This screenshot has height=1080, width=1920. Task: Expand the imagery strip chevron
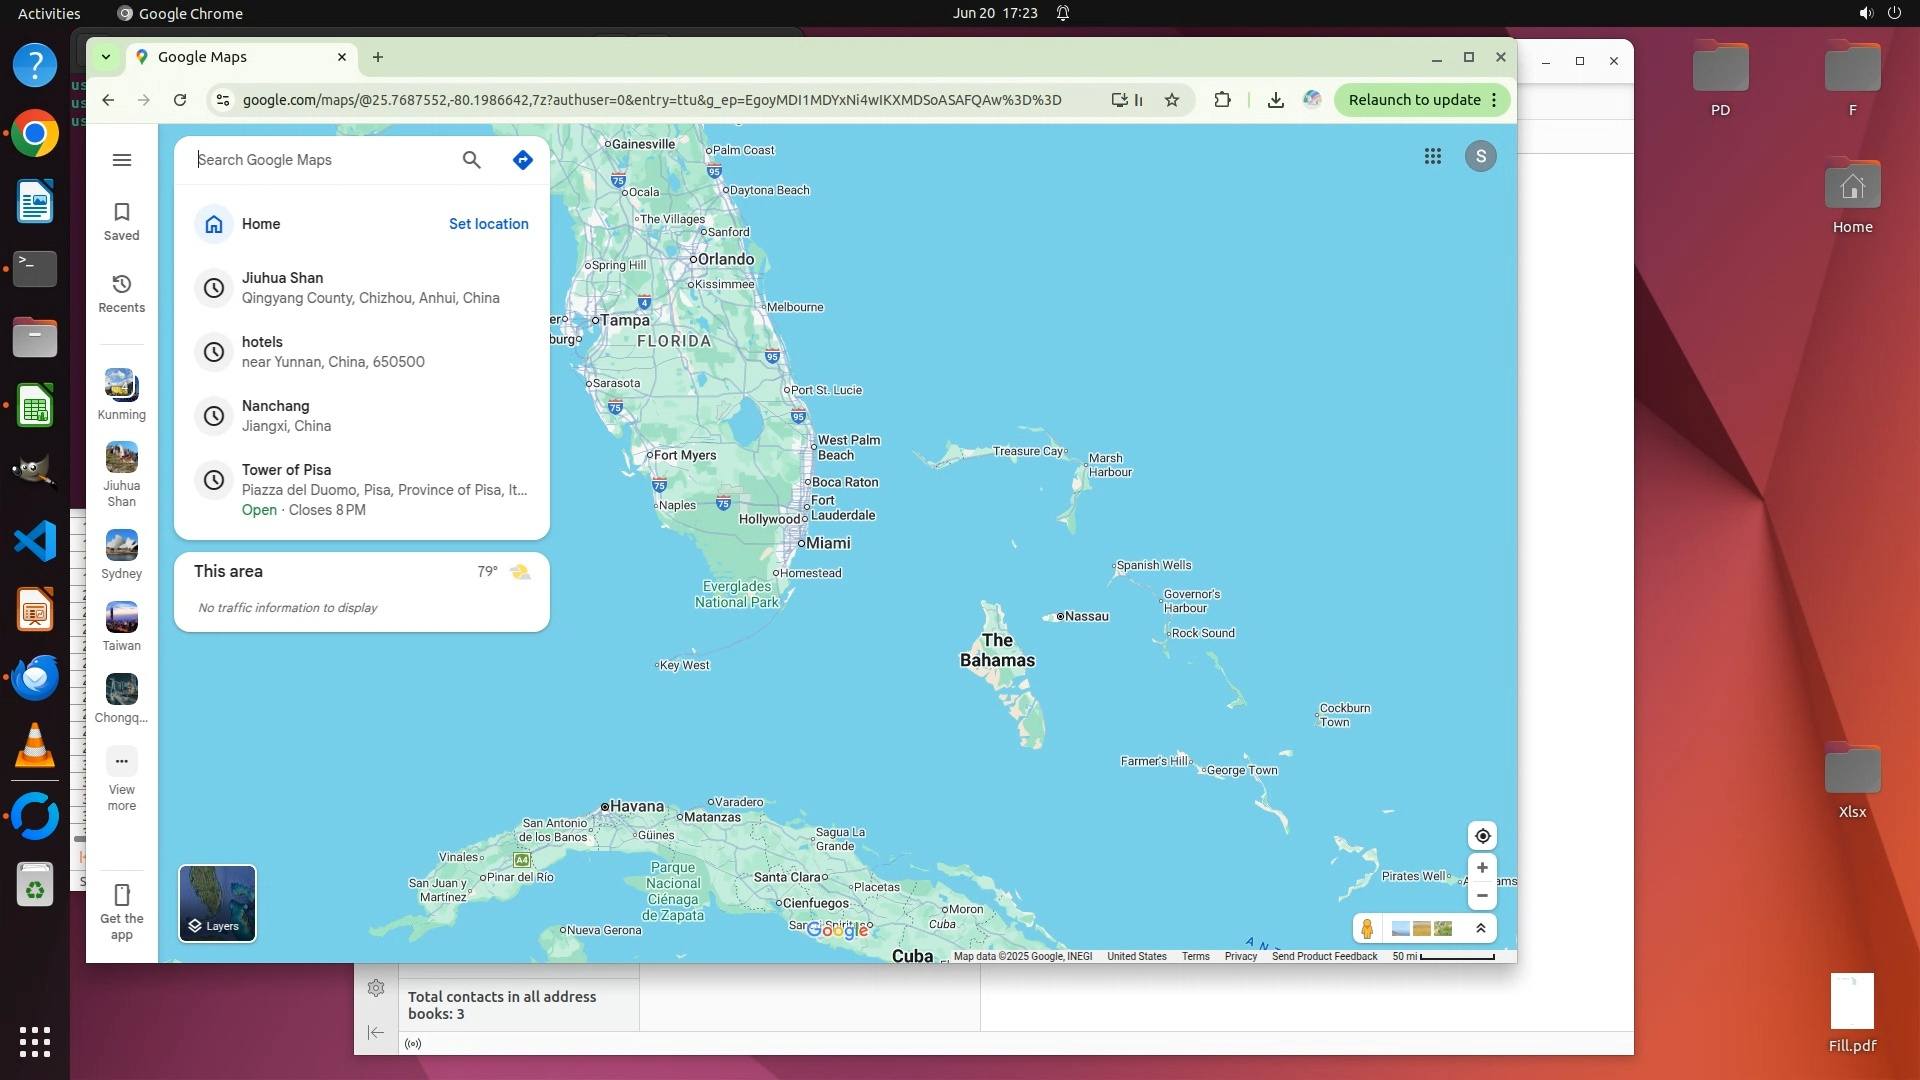[1480, 929]
